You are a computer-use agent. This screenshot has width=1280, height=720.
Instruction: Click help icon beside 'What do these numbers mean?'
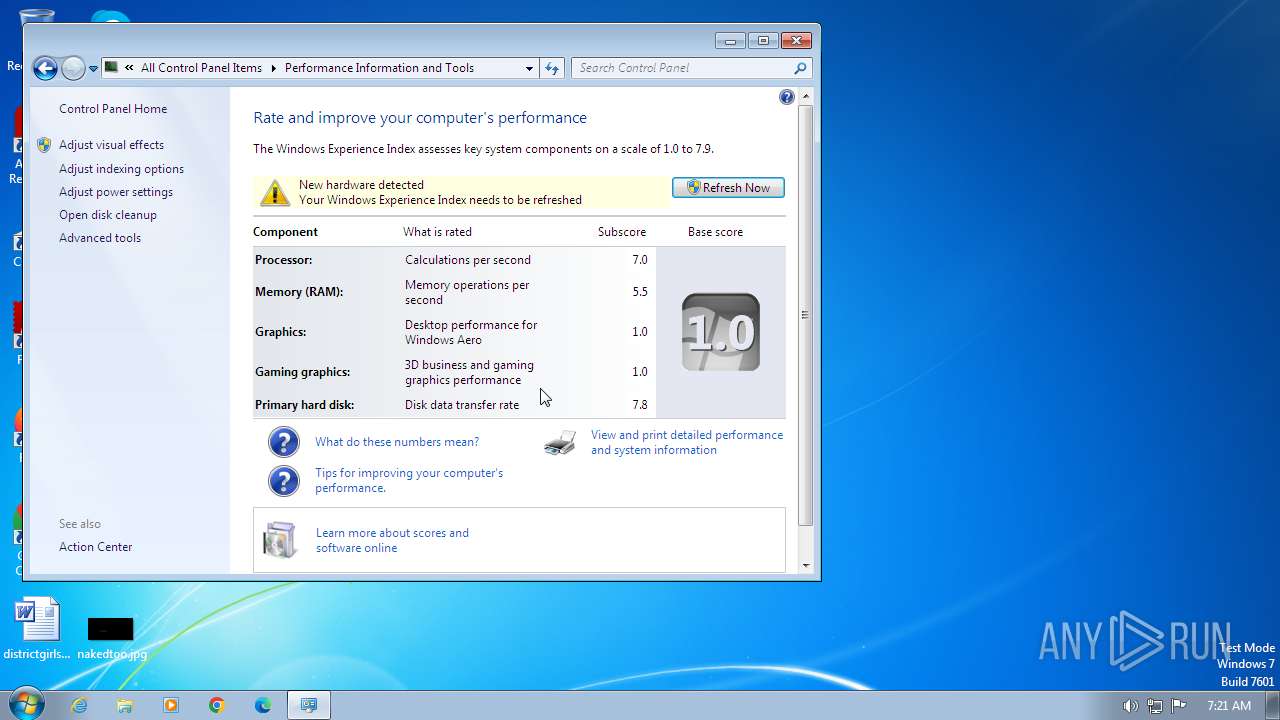click(x=284, y=442)
